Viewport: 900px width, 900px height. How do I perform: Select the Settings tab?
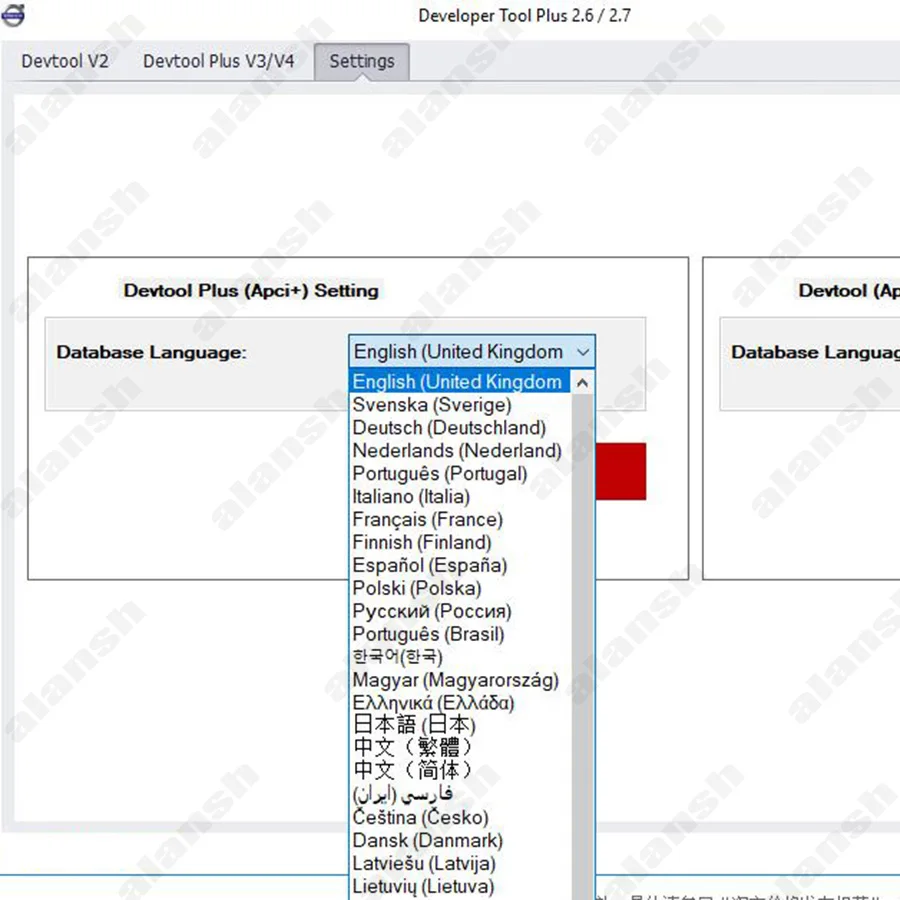[362, 61]
